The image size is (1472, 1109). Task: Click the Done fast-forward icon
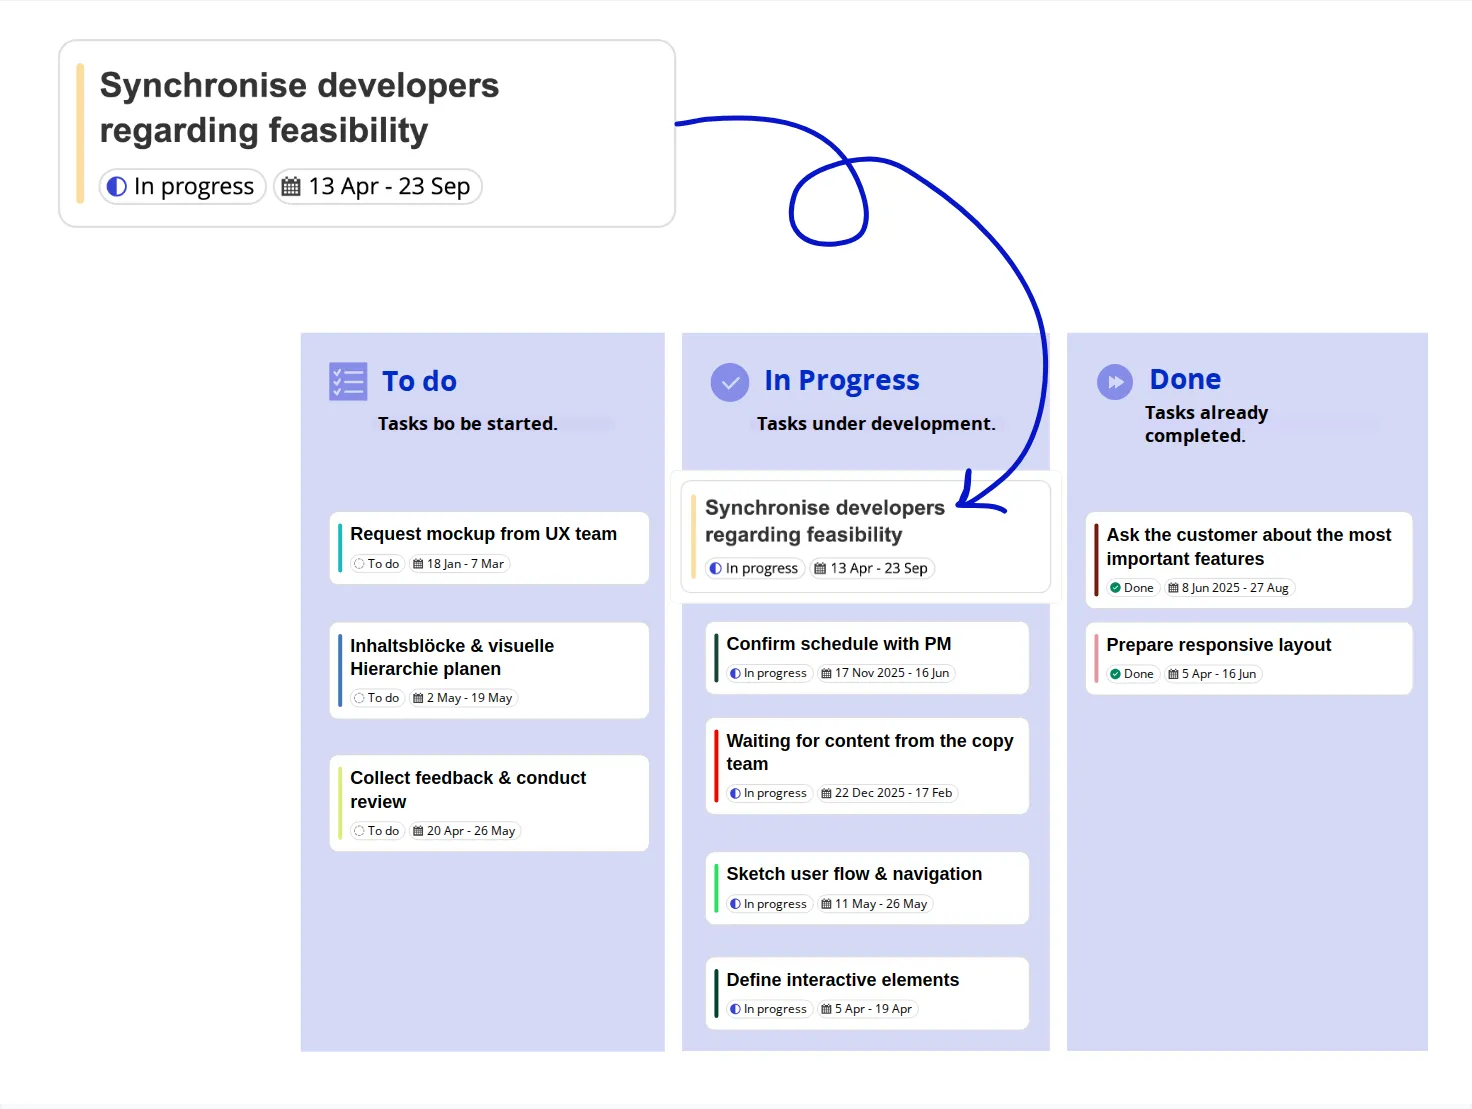click(x=1114, y=382)
